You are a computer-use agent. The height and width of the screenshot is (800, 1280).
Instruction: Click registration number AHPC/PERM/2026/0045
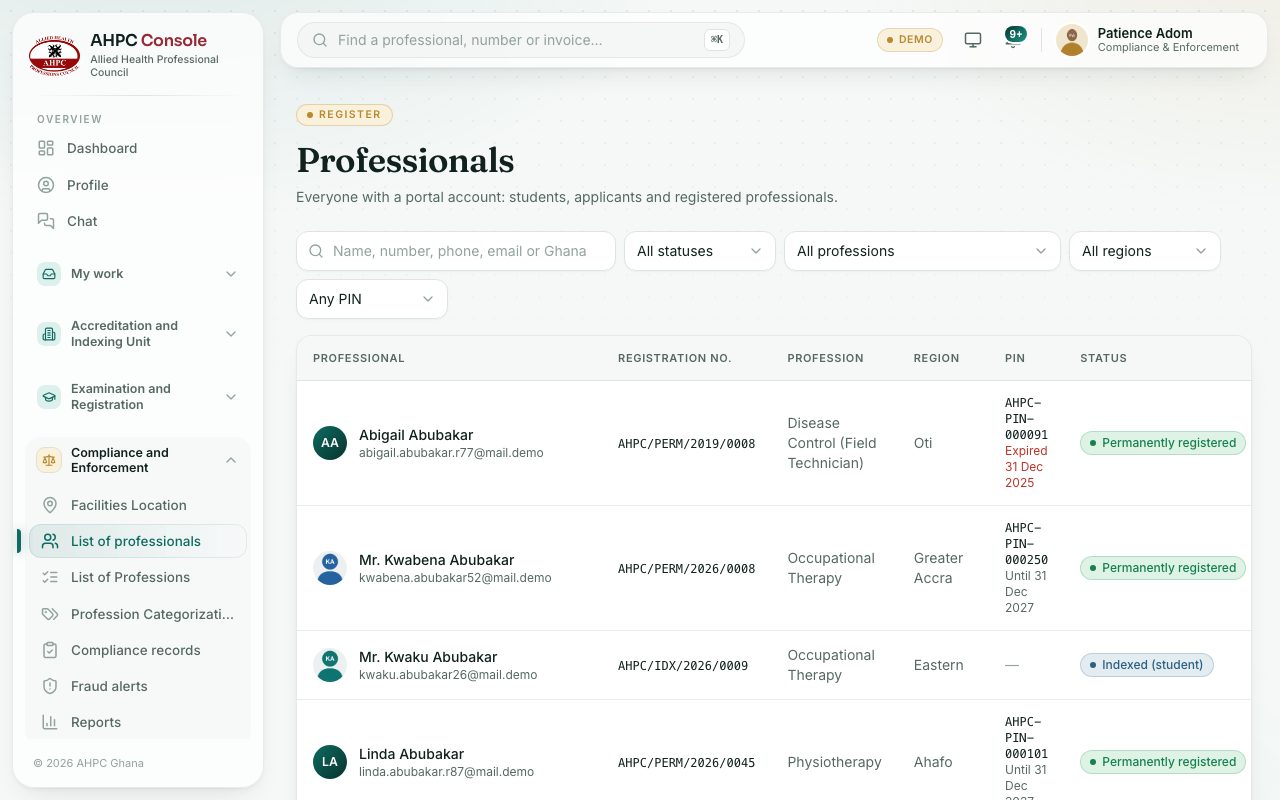coord(687,763)
